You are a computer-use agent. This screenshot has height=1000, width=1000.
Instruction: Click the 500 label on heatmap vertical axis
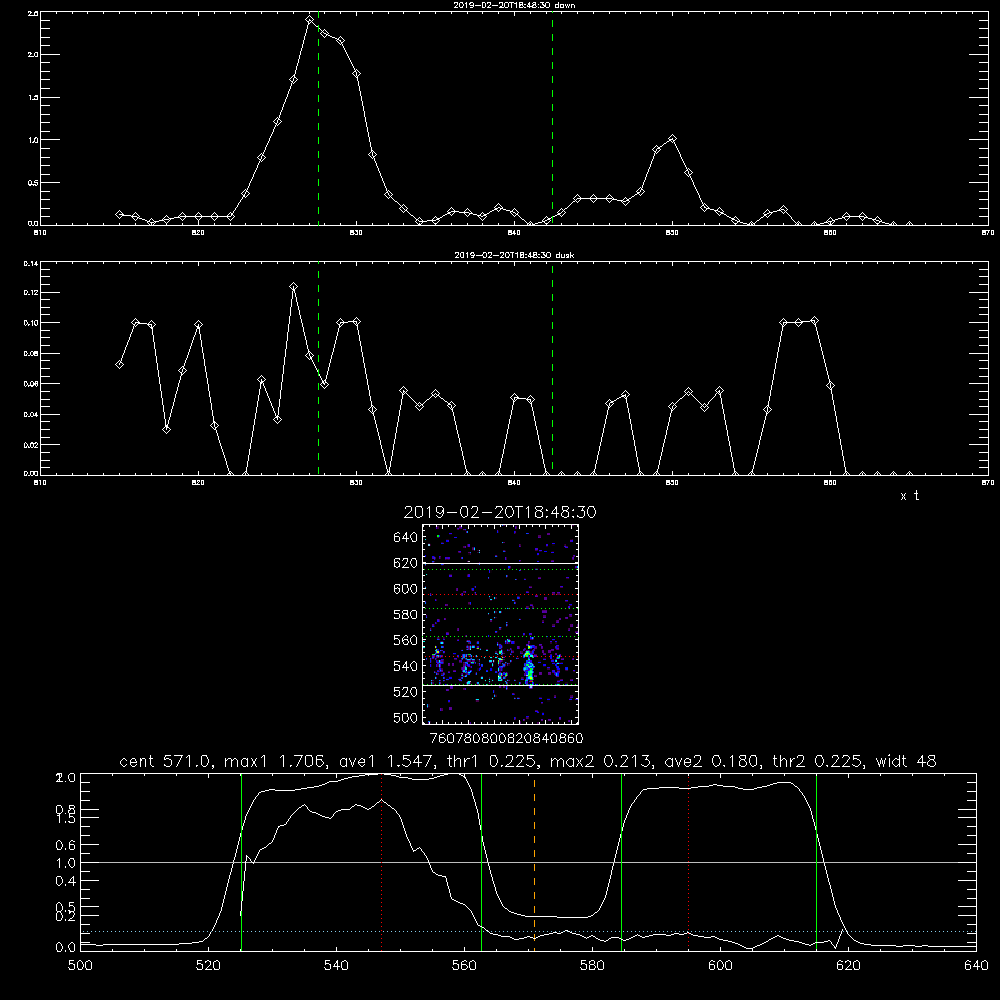(406, 718)
